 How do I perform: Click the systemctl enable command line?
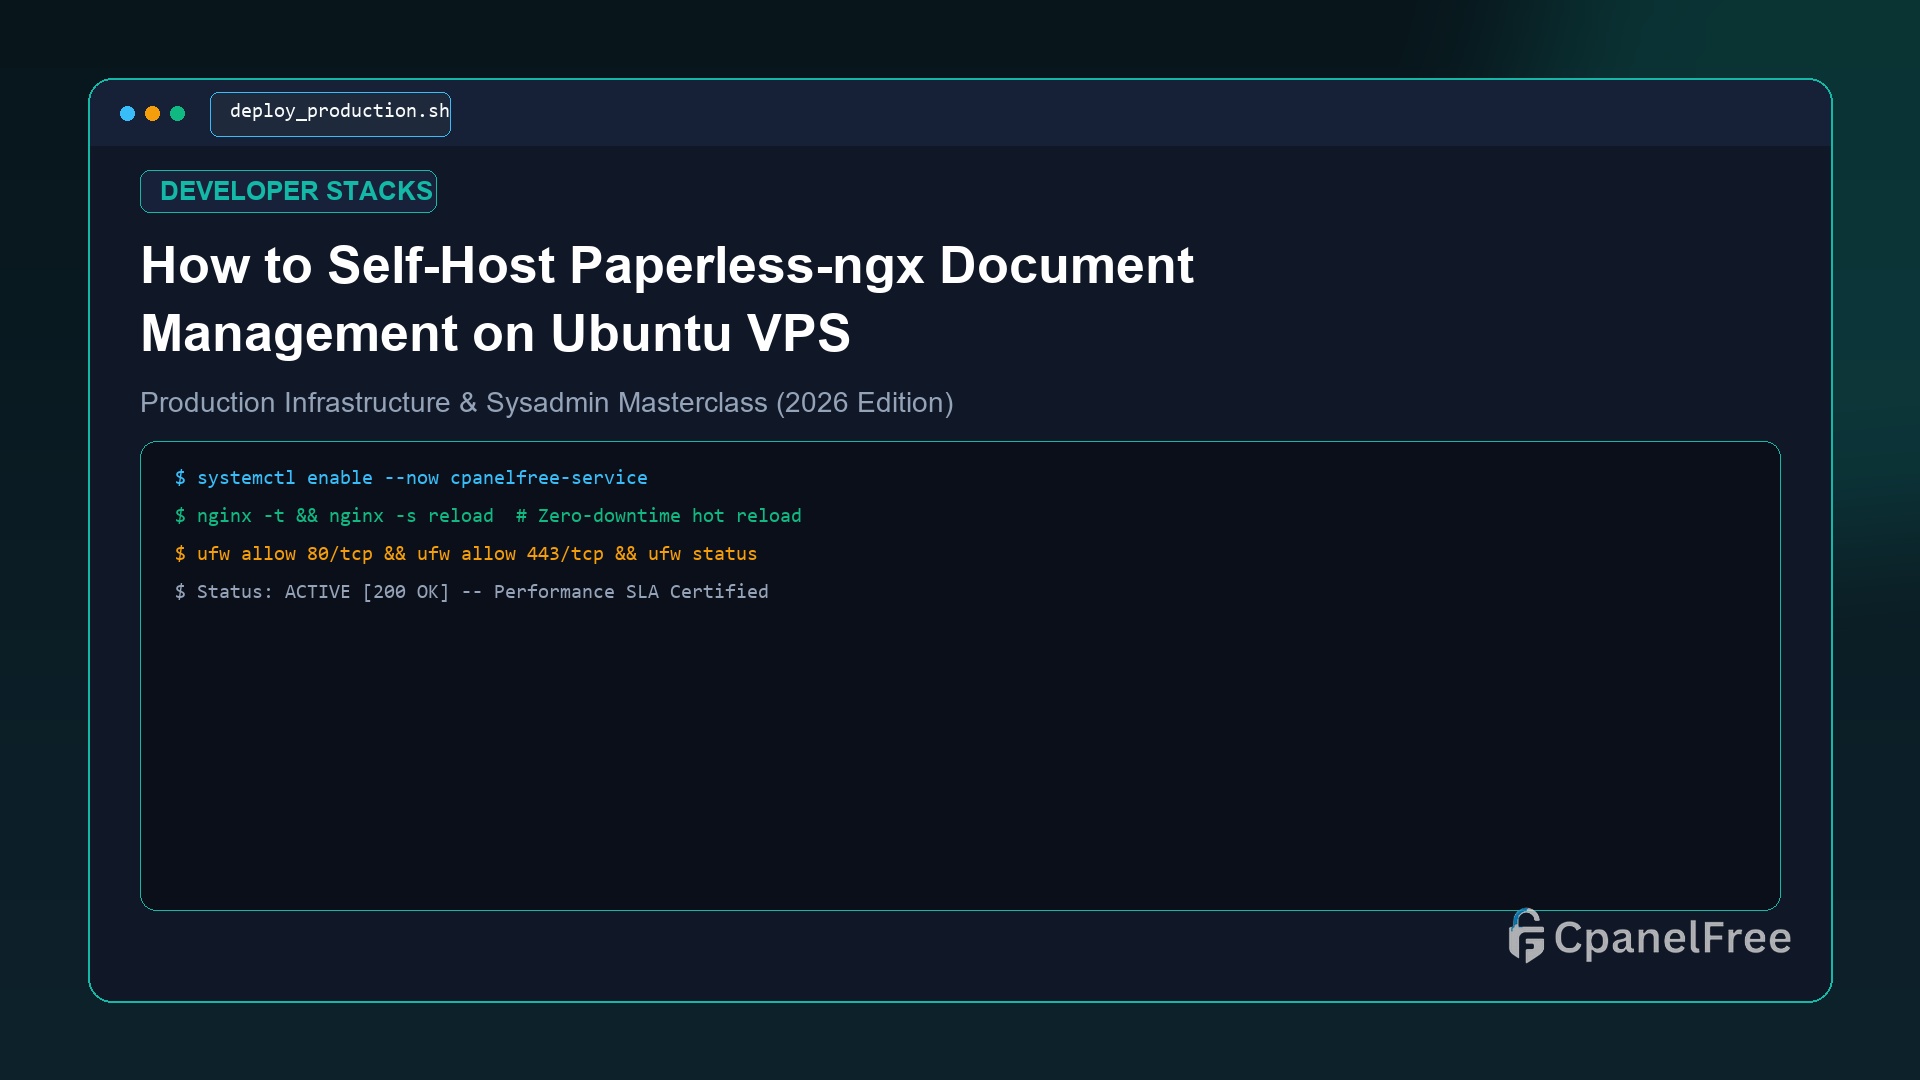tap(411, 478)
